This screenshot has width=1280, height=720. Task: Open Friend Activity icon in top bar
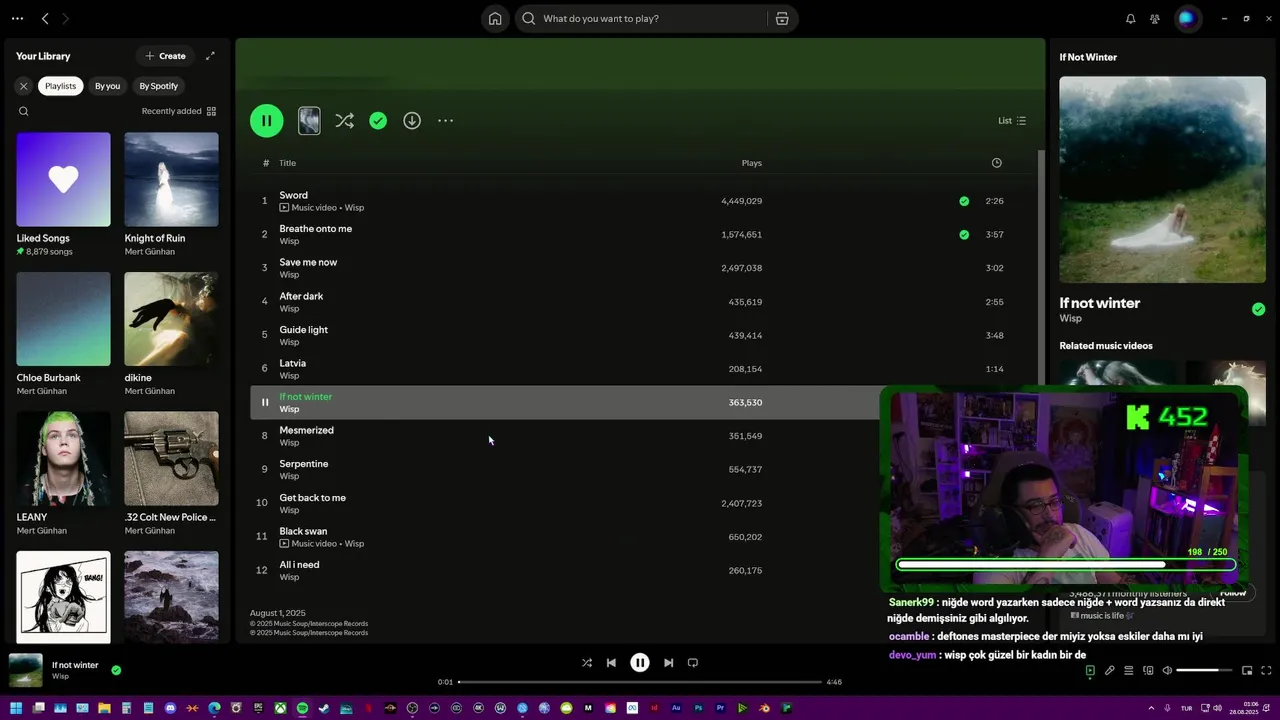[1155, 18]
